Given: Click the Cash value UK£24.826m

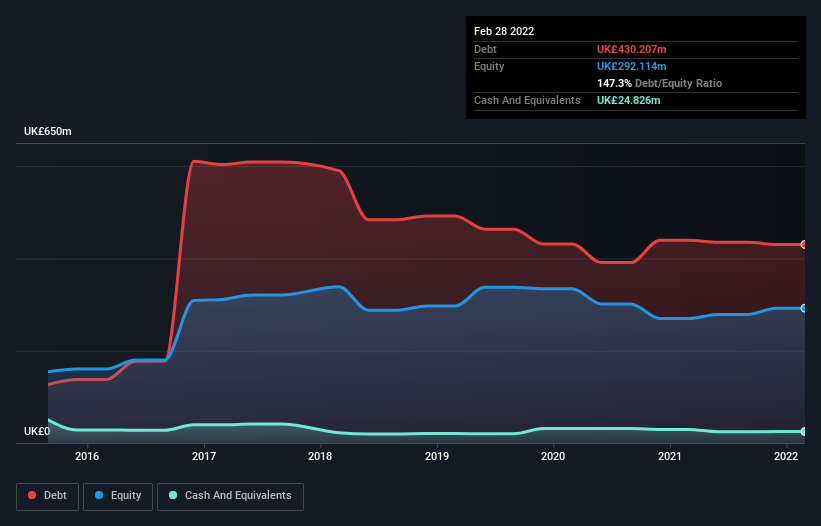Looking at the screenshot, I should pos(628,100).
